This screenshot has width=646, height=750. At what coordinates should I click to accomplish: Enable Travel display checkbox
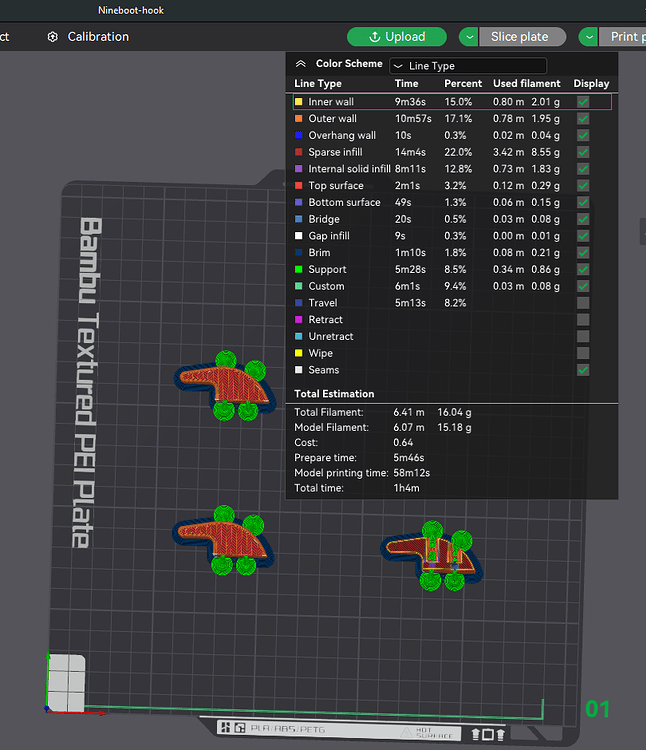click(x=583, y=303)
